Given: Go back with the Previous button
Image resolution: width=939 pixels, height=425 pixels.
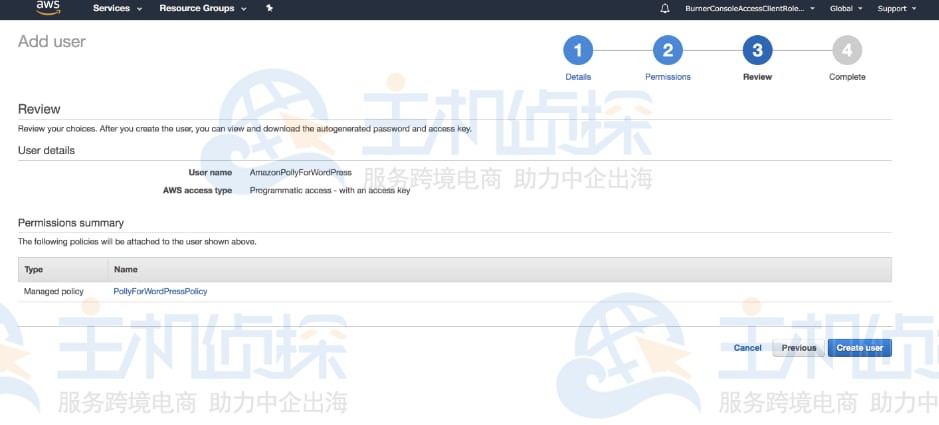Looking at the screenshot, I should (798, 348).
